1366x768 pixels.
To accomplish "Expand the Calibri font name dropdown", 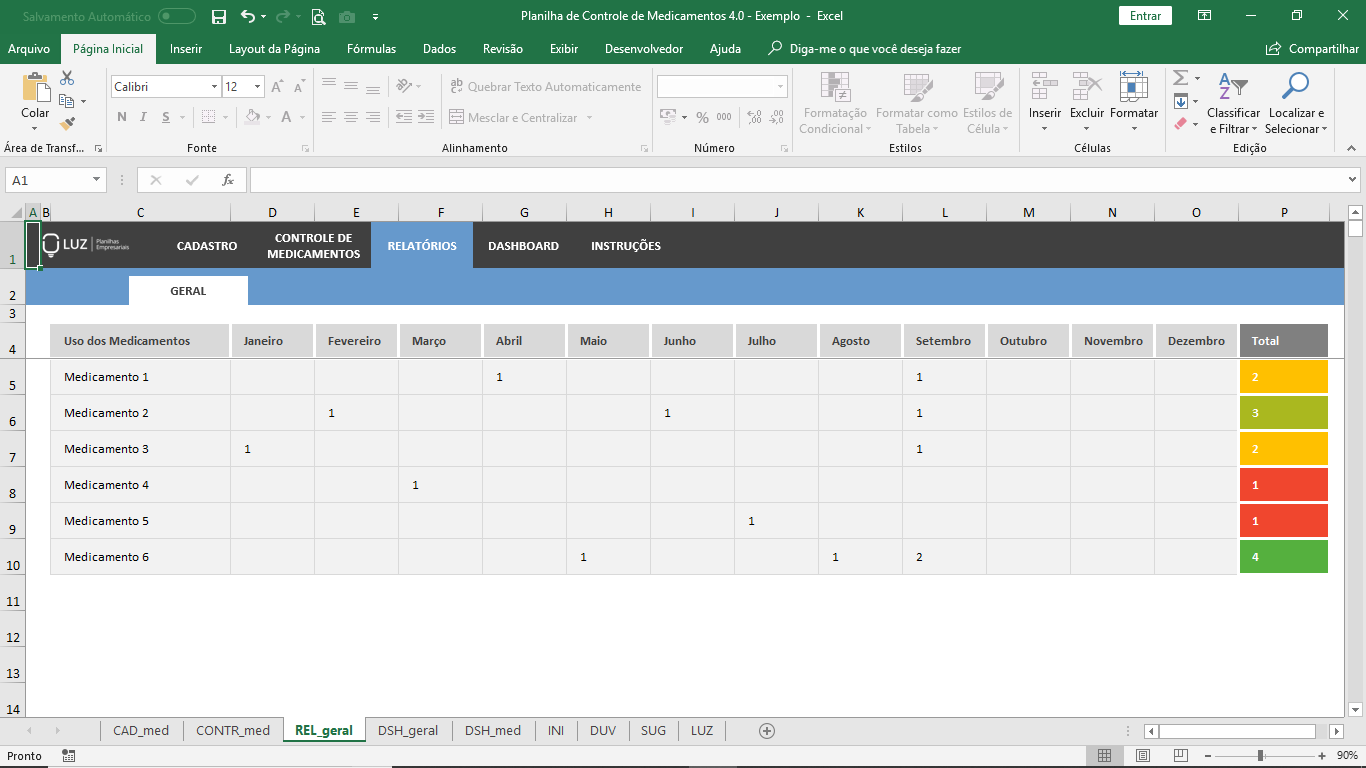I will [214, 87].
